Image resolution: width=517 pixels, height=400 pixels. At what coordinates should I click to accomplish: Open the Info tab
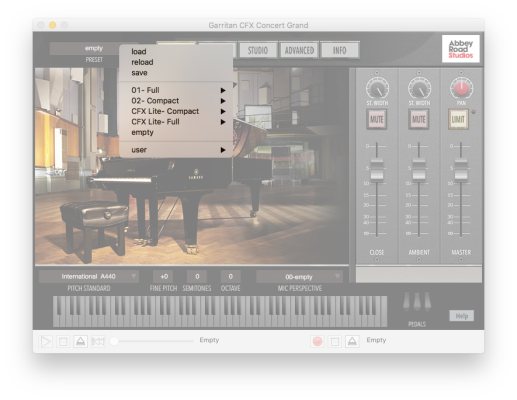click(340, 50)
